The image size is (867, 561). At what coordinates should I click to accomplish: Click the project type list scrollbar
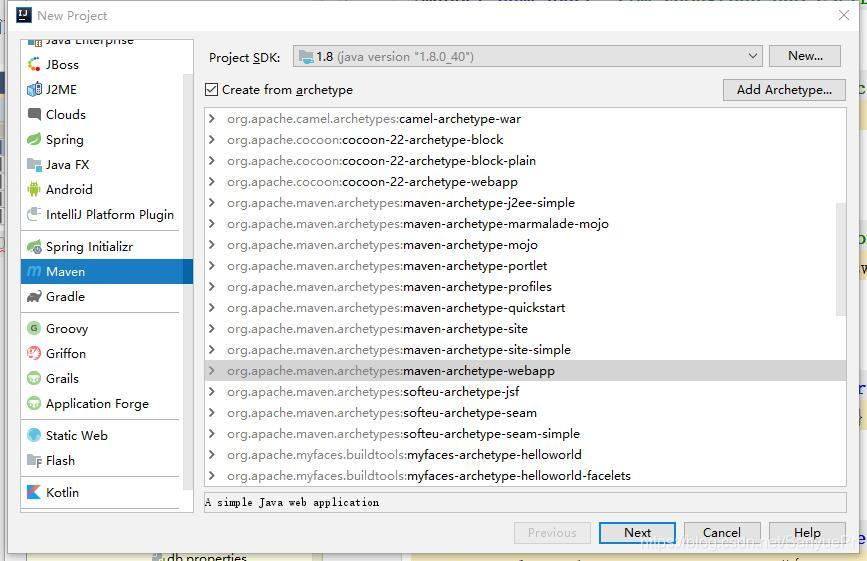(187, 282)
